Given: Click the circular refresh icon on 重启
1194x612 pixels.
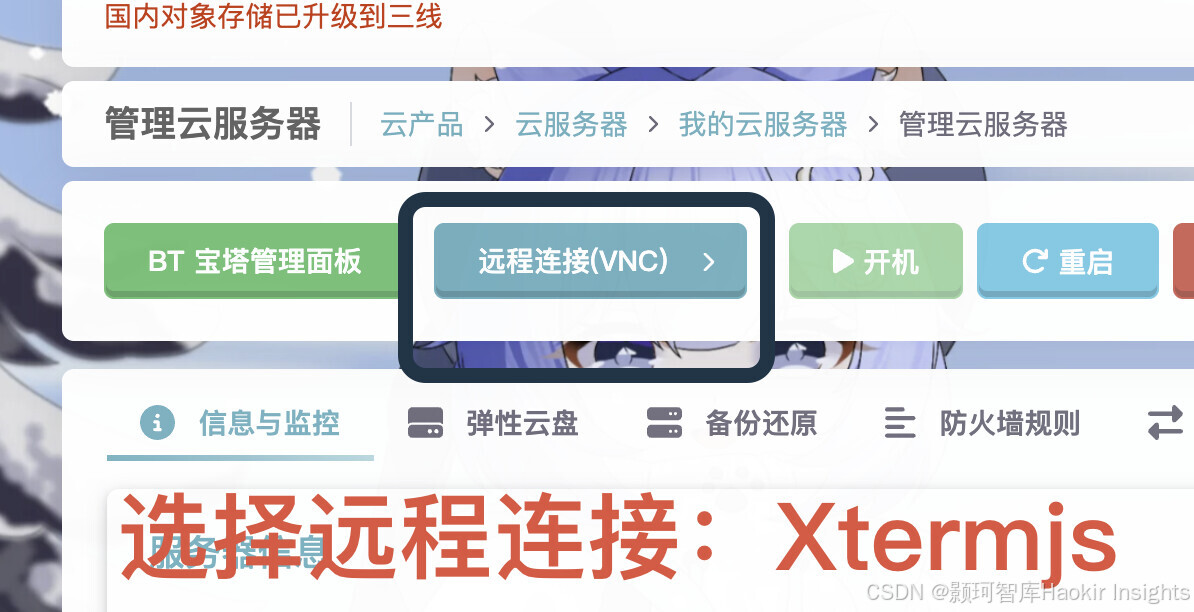Looking at the screenshot, I should [x=1034, y=261].
